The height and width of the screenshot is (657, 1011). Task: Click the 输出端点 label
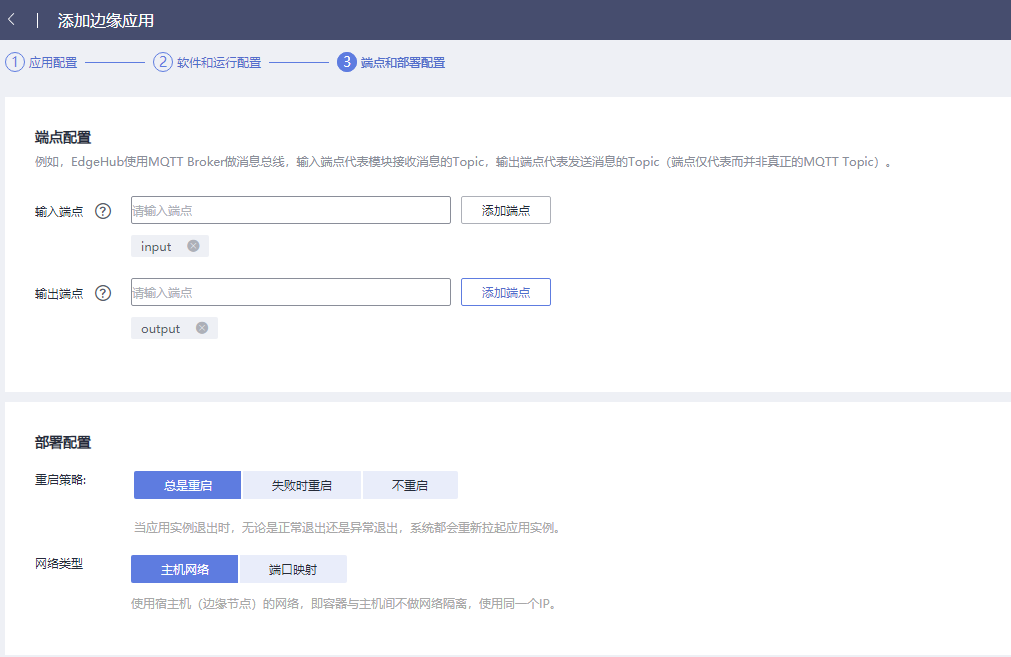click(x=59, y=293)
